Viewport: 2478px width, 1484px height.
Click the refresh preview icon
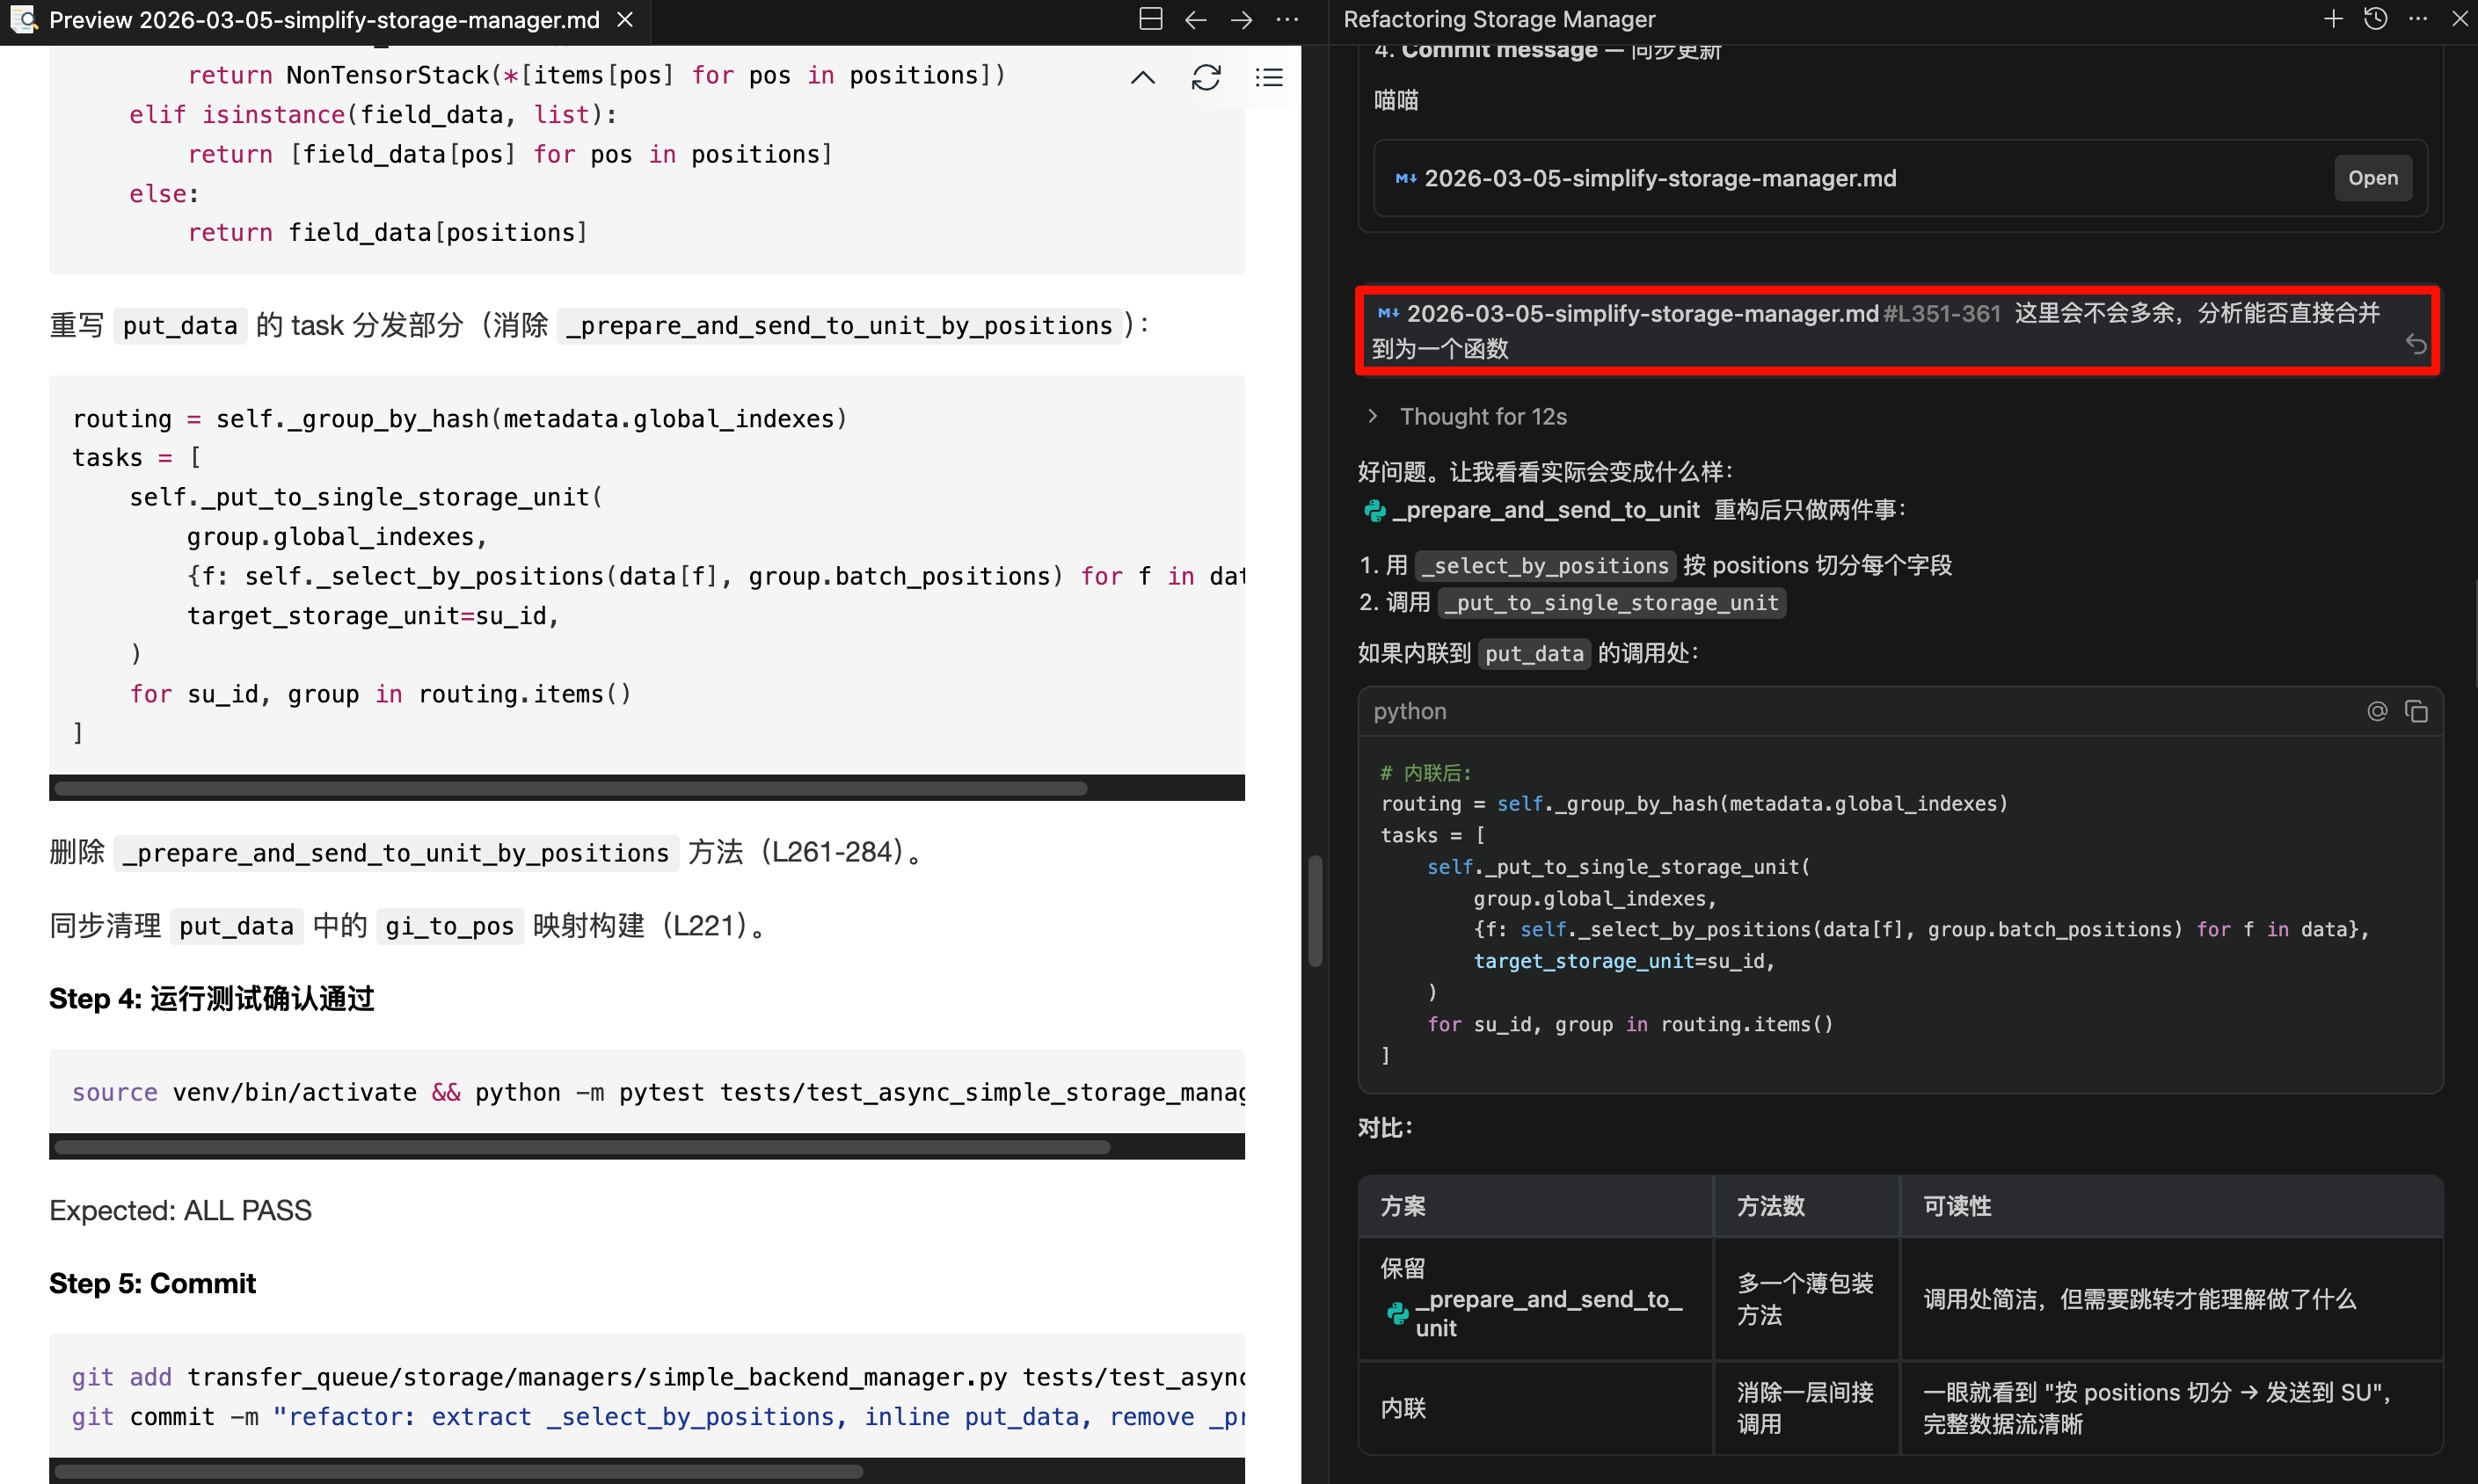click(x=1206, y=77)
